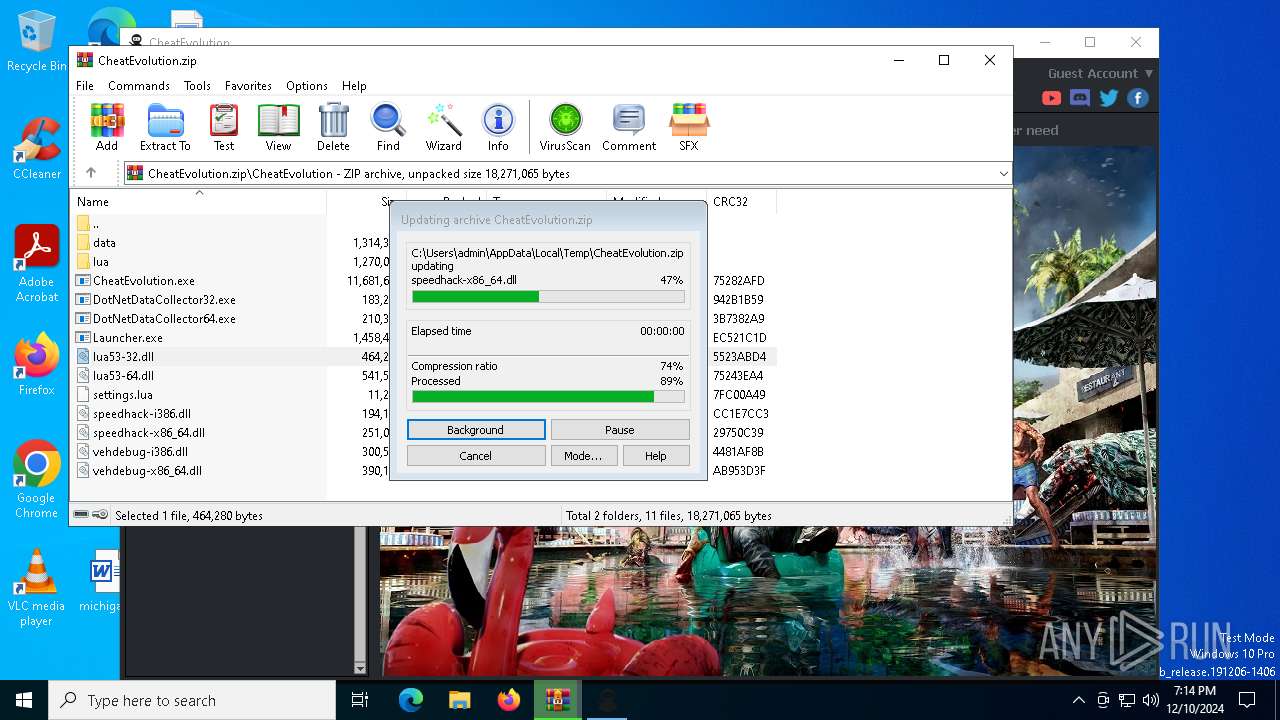
Task: Click the speedhack-x86_64.dll file progress bar
Action: (x=548, y=297)
